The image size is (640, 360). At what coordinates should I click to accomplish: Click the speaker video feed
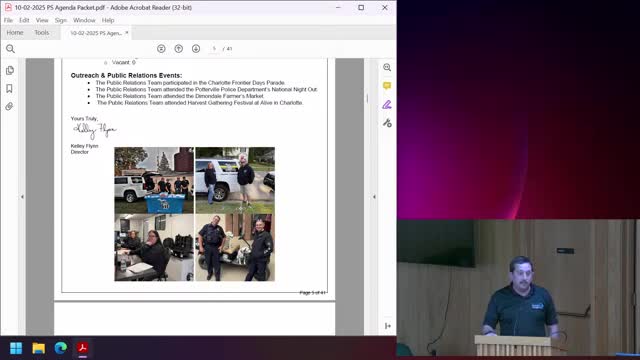pyautogui.click(x=518, y=288)
